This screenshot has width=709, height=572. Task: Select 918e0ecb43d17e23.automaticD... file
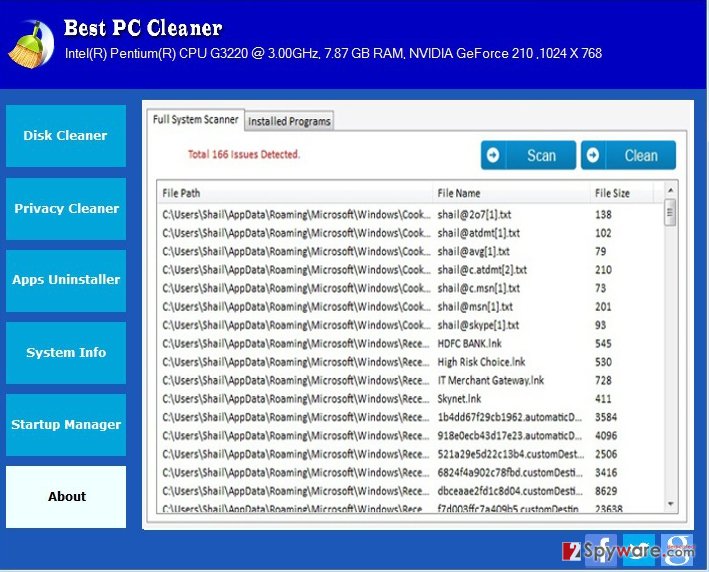pyautogui.click(x=411, y=435)
